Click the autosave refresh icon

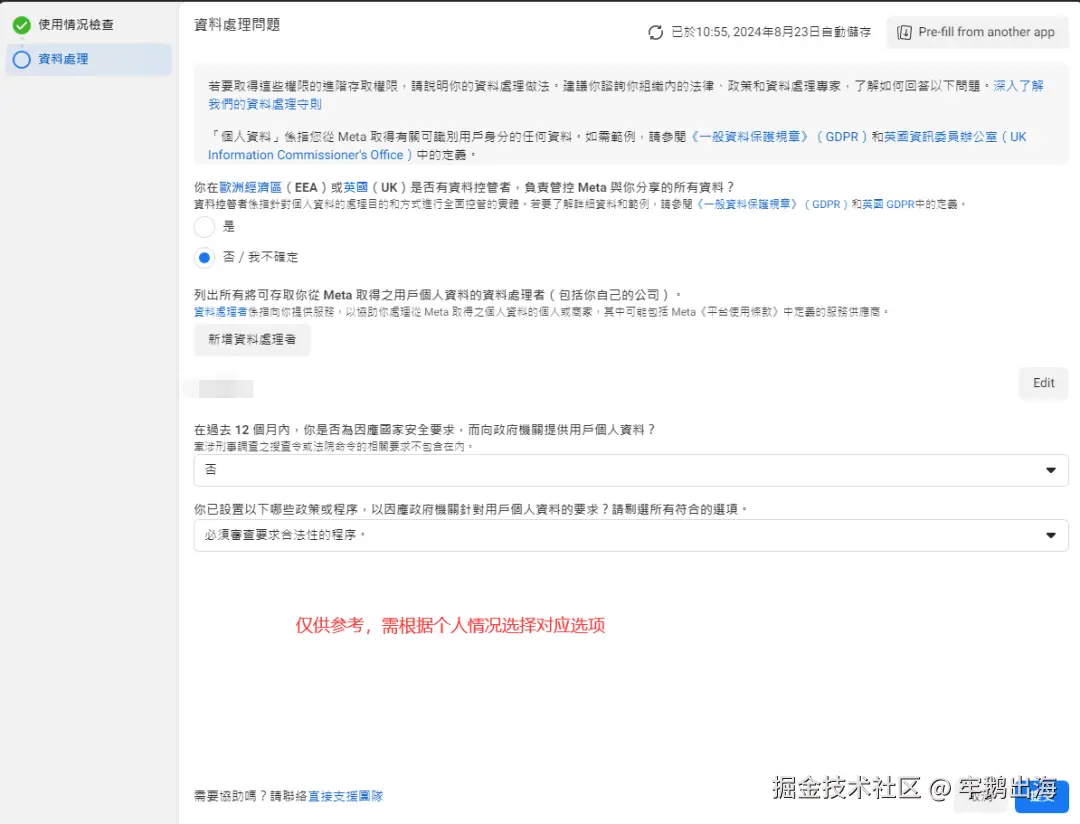657,31
